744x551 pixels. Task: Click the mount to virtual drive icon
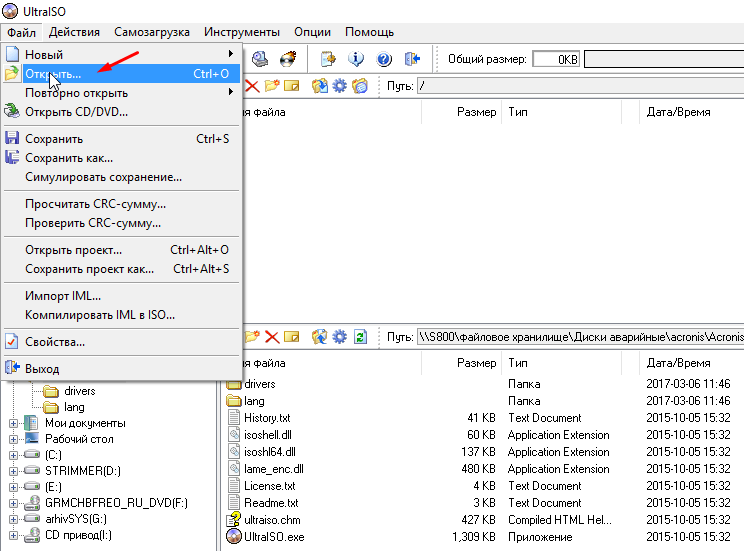click(260, 59)
